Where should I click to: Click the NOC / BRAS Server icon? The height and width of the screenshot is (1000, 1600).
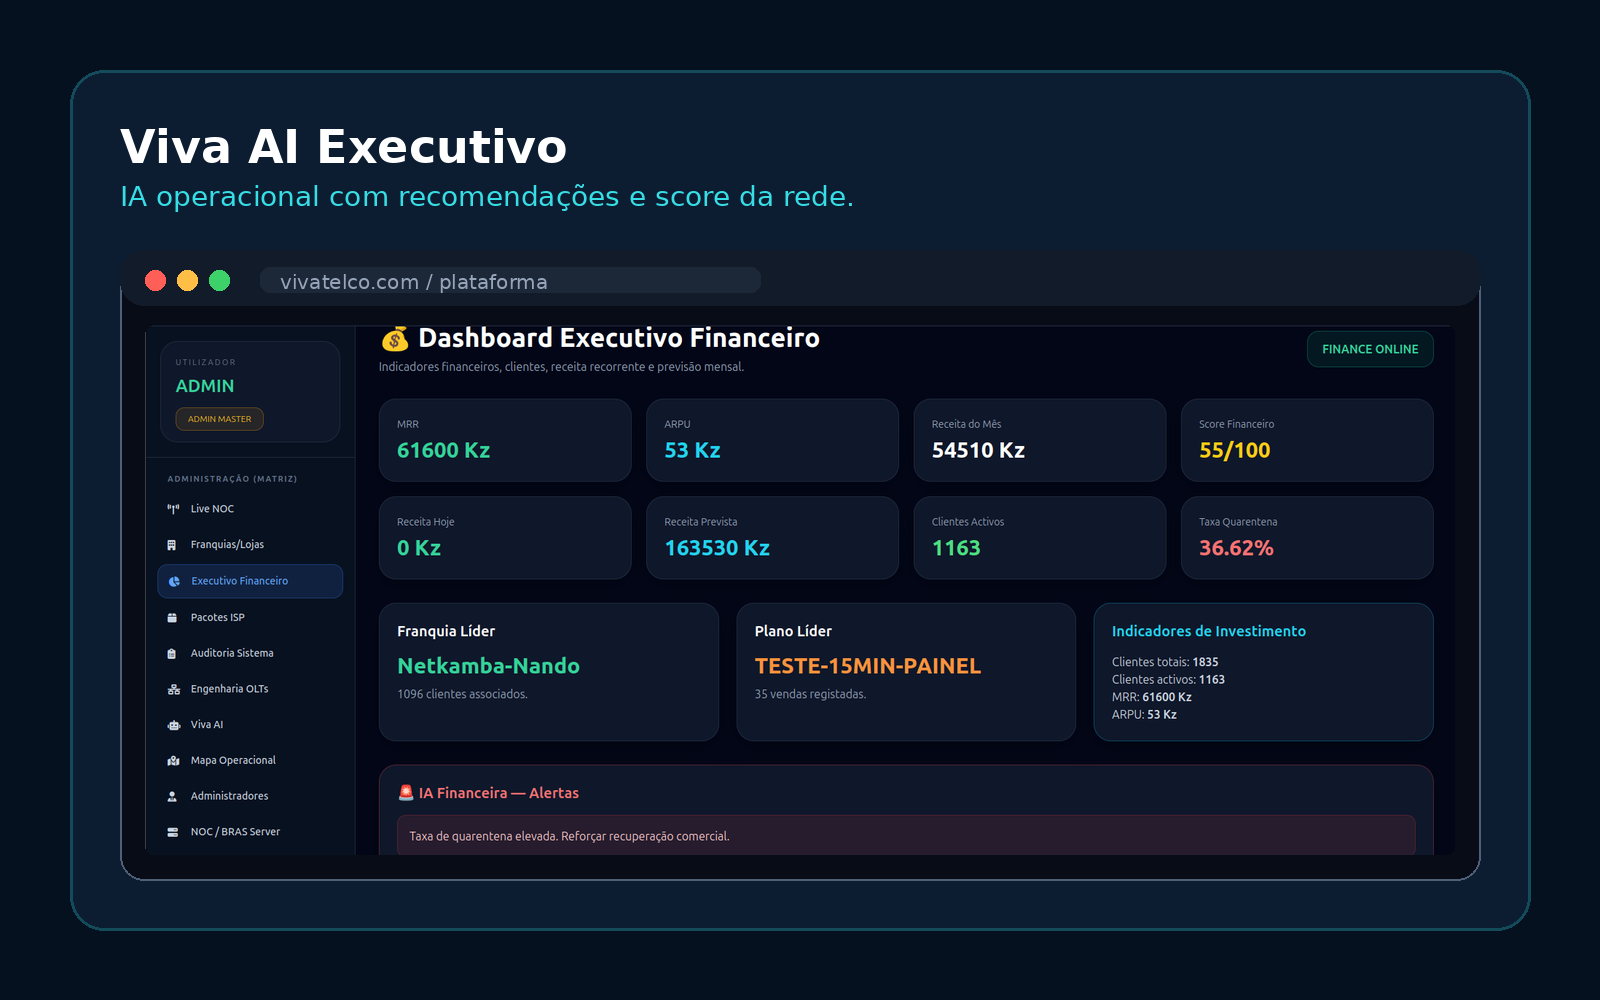pyautogui.click(x=173, y=832)
